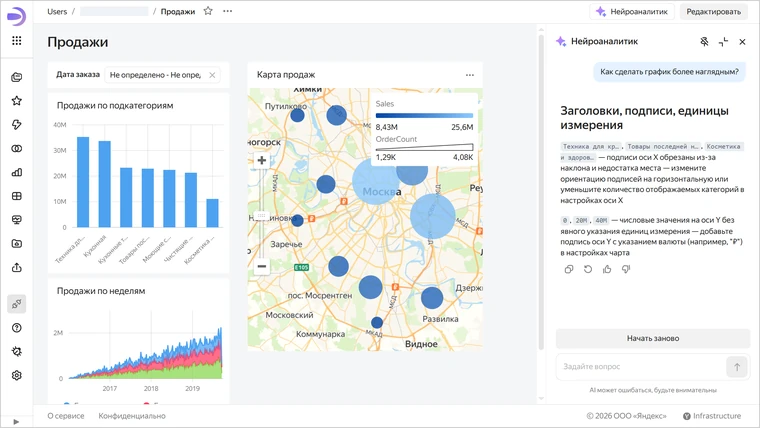Click the highlighted satellite icon in sidebar

(16, 304)
